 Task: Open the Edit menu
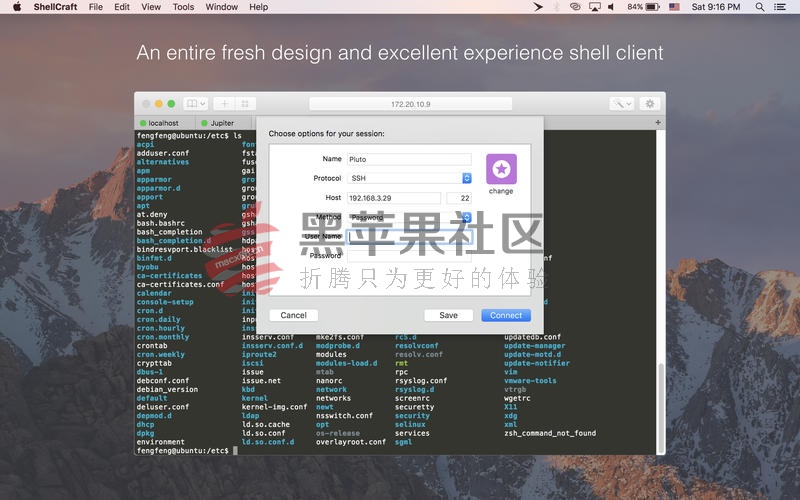(x=121, y=7)
